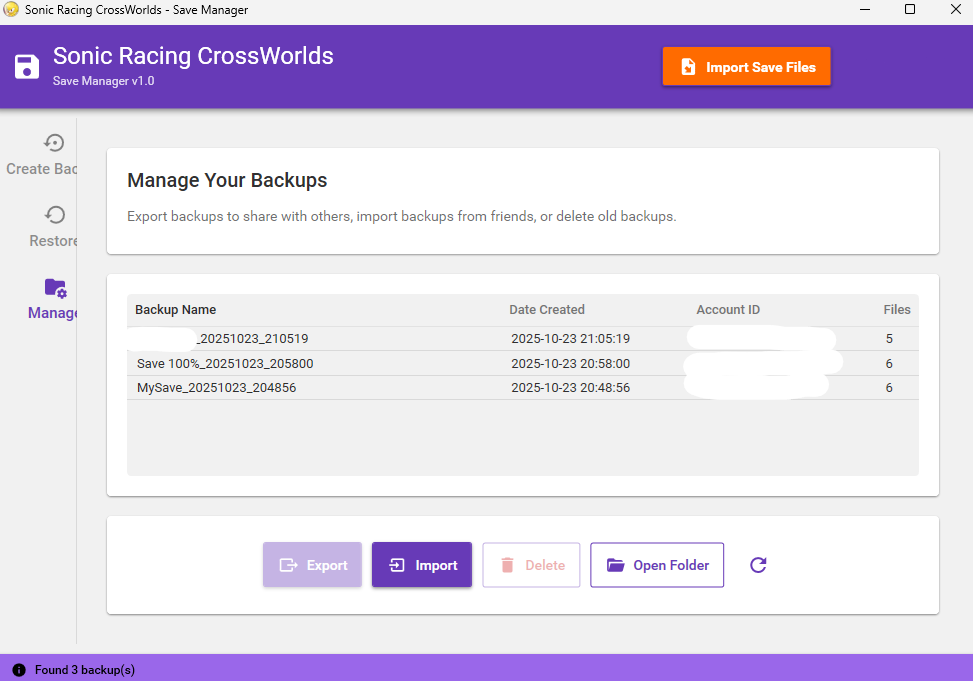This screenshot has height=681, width=973.
Task: Click the save disk logo in the purple header
Action: click(26, 66)
